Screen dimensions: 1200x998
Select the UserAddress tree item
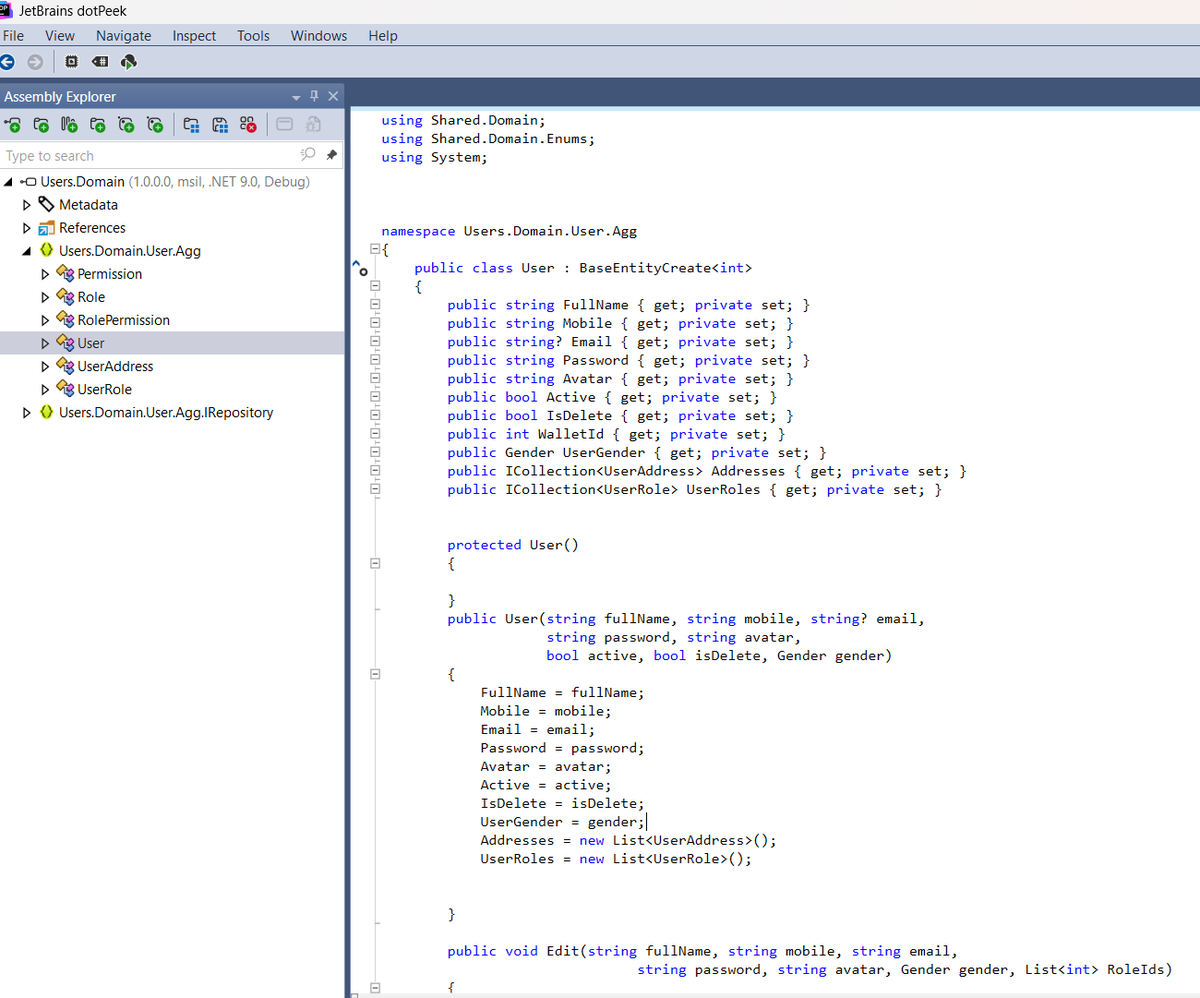click(x=116, y=366)
